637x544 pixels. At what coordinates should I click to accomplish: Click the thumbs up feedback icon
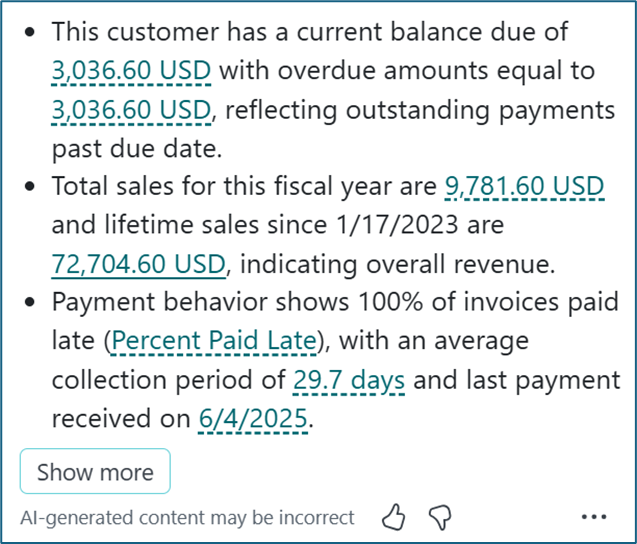coord(394,517)
